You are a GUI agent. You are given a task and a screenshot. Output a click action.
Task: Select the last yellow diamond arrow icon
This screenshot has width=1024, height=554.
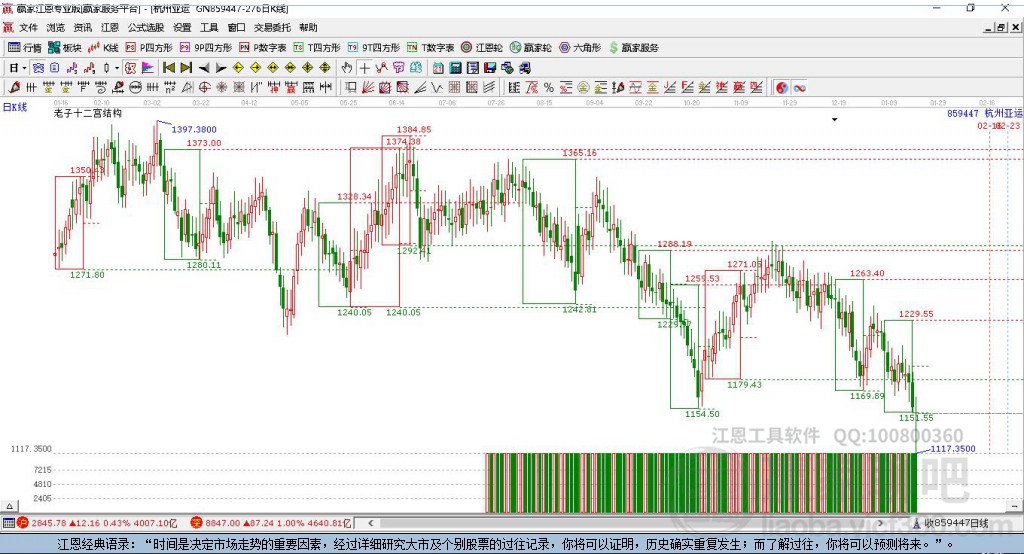coord(325,68)
